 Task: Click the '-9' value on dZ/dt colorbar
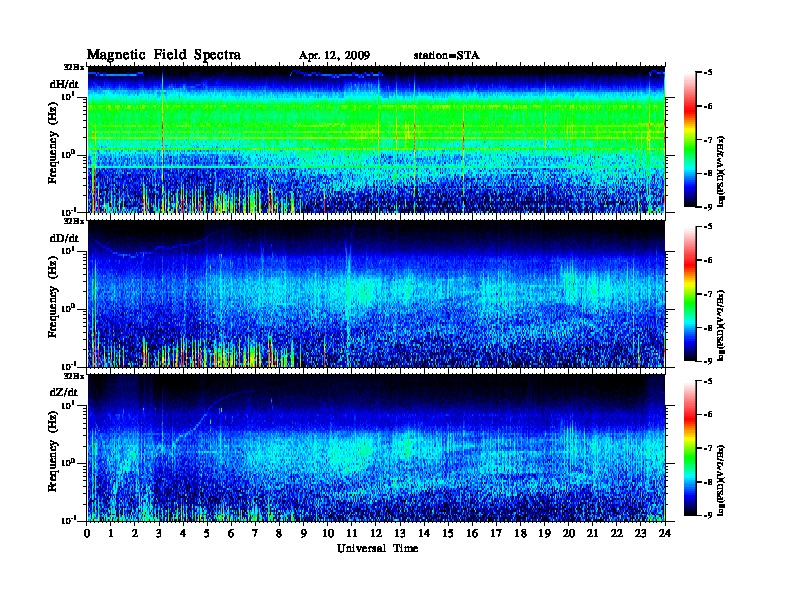point(707,515)
